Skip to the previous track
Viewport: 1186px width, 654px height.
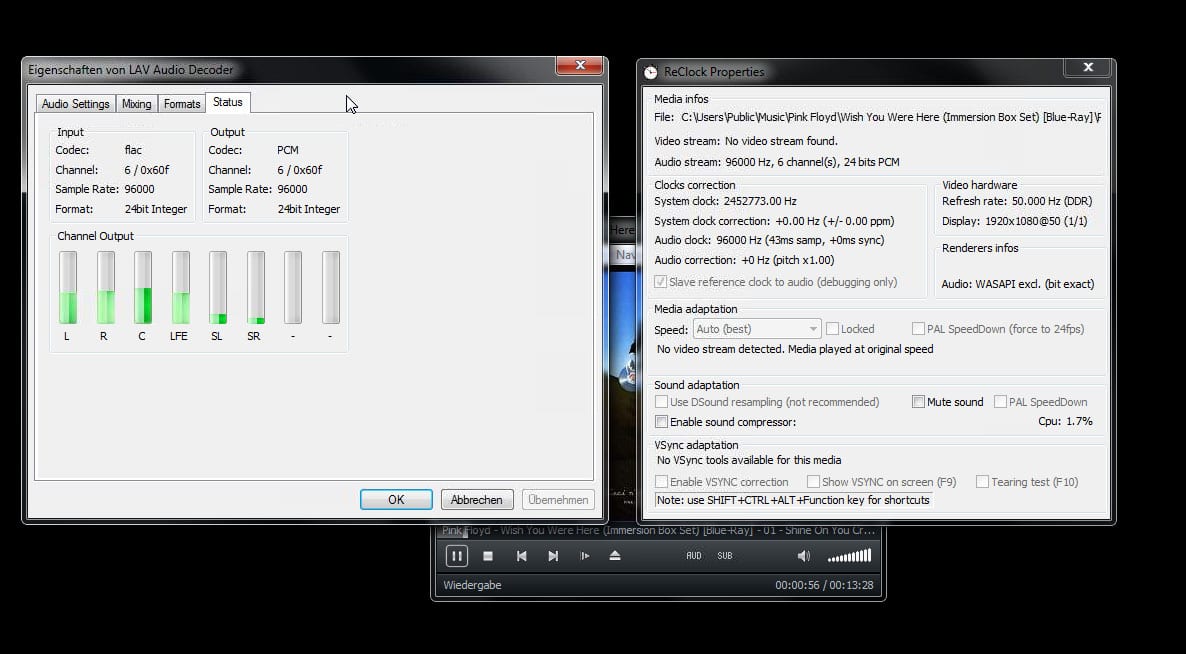[x=521, y=556]
